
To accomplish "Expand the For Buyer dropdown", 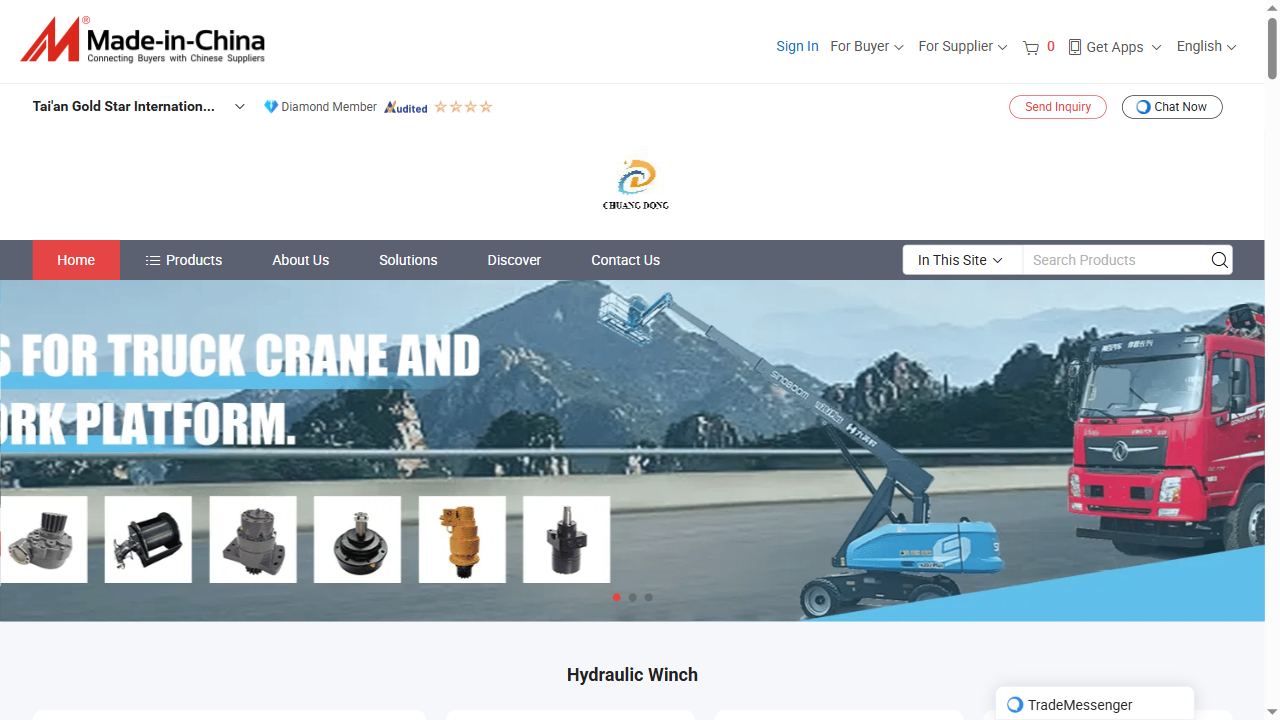I will point(867,47).
